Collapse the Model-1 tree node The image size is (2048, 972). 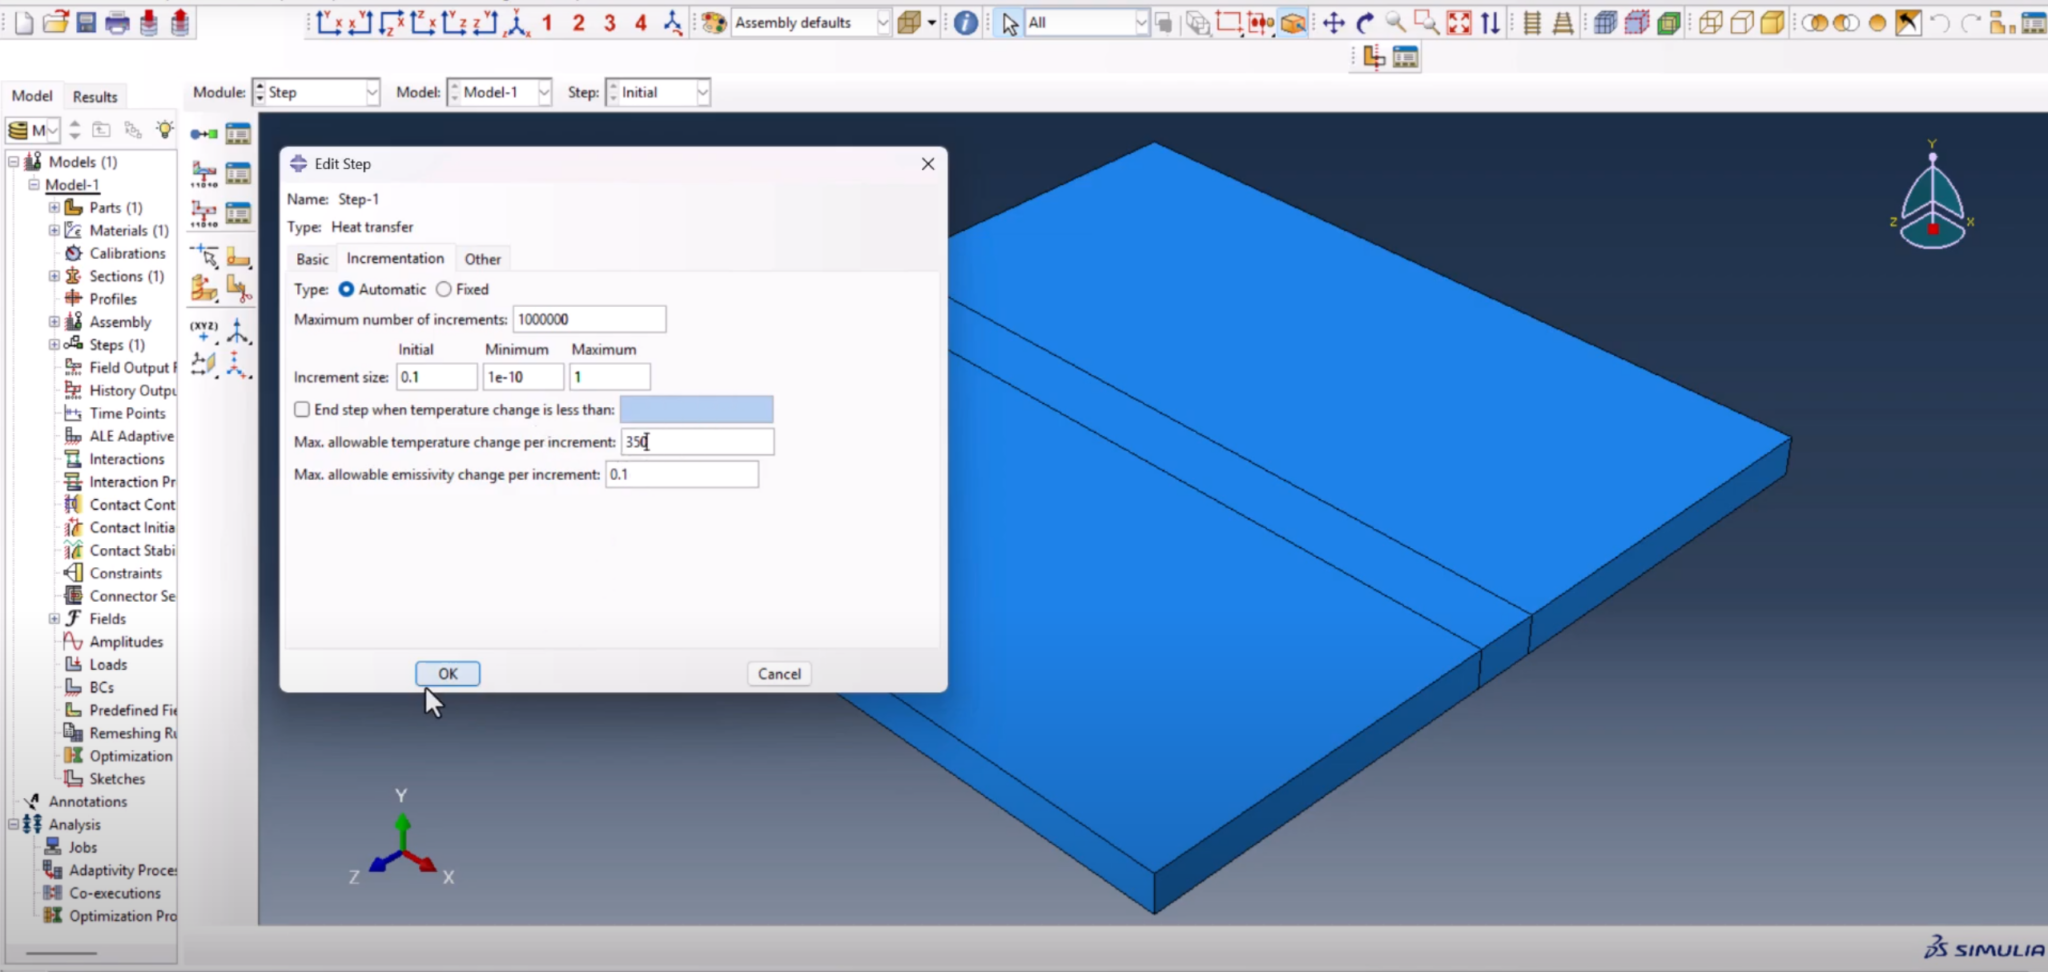point(33,184)
